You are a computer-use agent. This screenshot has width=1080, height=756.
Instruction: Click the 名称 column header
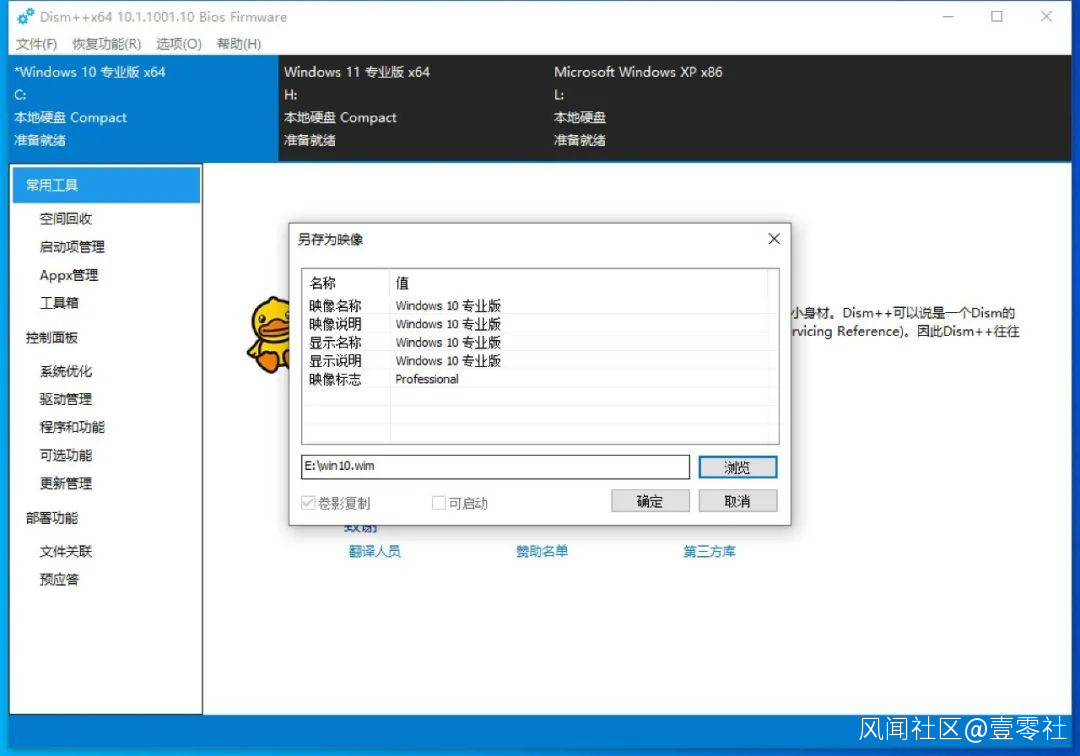[346, 283]
